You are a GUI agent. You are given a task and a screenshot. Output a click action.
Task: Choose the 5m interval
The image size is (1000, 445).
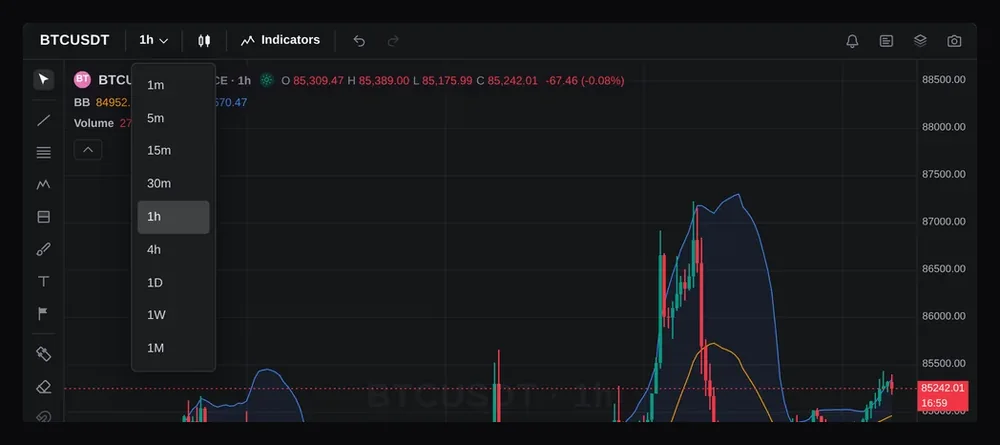click(173, 118)
